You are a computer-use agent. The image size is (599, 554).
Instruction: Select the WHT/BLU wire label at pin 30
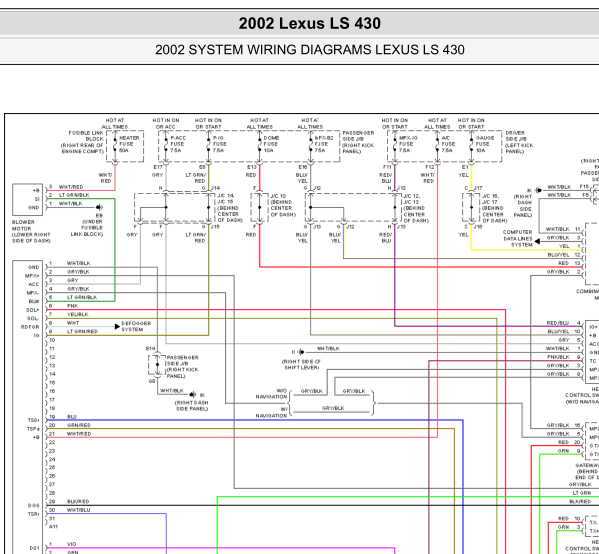79,510
